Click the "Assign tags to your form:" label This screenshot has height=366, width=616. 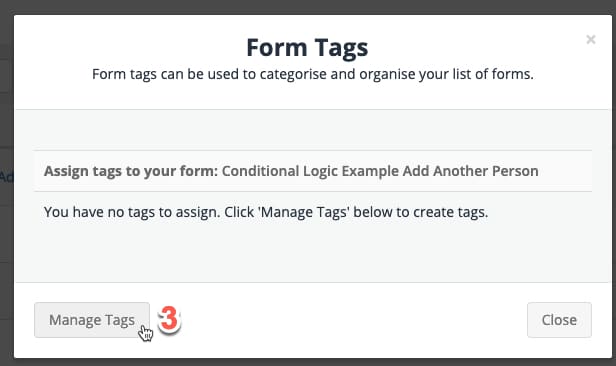(x=131, y=171)
